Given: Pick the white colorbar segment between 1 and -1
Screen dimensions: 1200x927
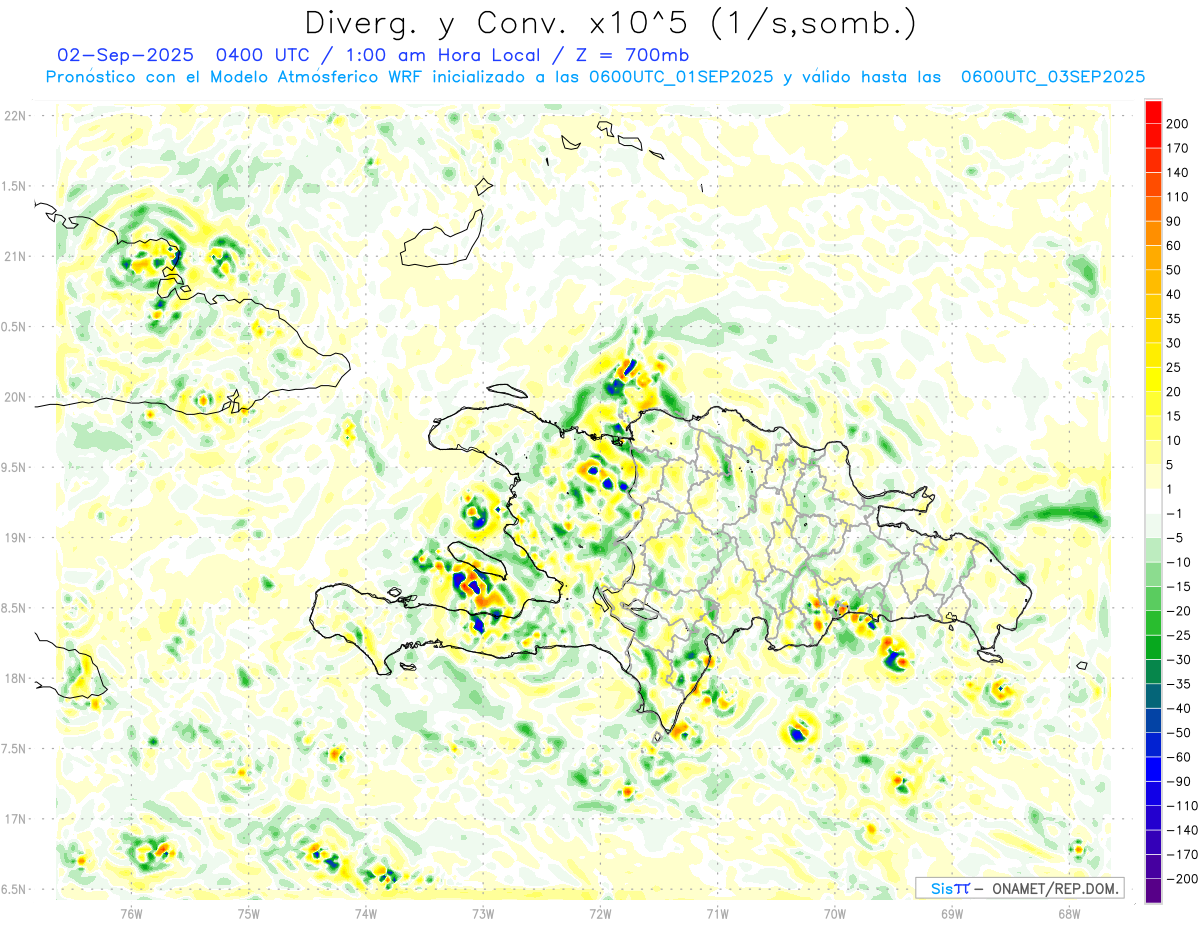Looking at the screenshot, I should (1153, 501).
